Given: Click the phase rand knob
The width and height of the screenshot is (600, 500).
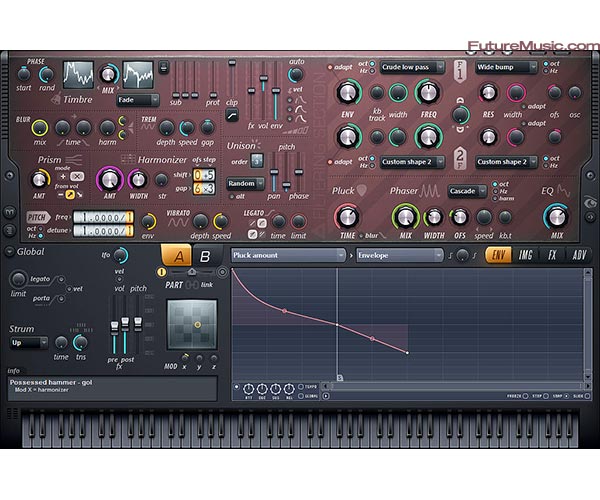Looking at the screenshot, I should [47, 74].
